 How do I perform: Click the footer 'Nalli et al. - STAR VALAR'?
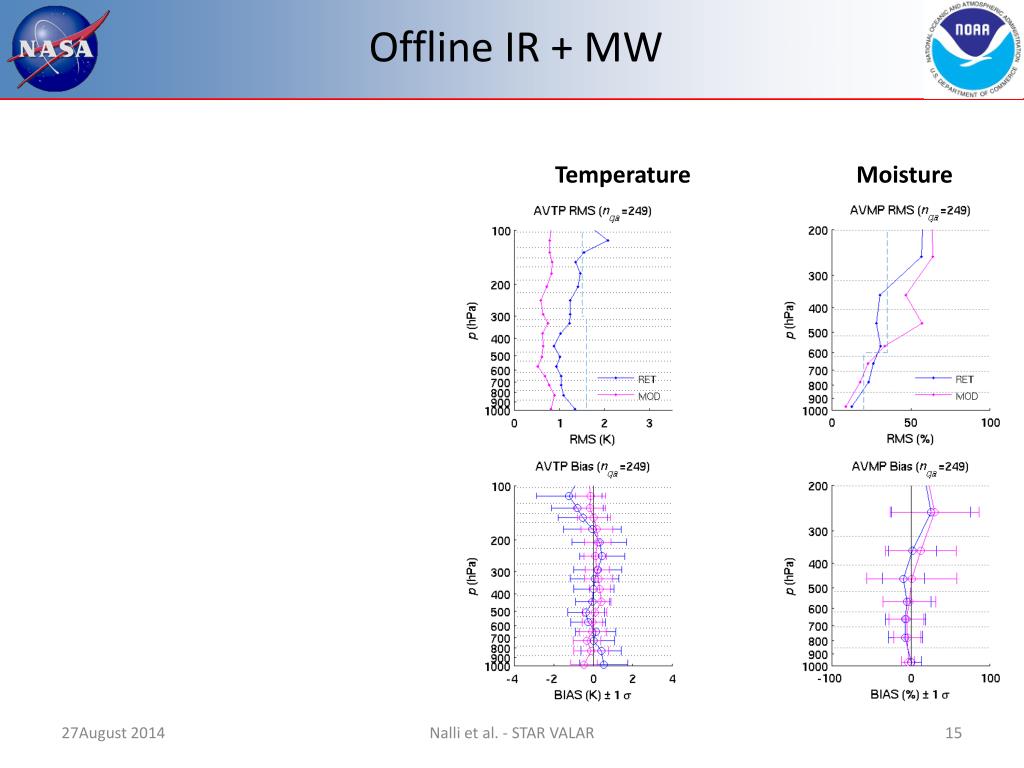click(x=512, y=733)
